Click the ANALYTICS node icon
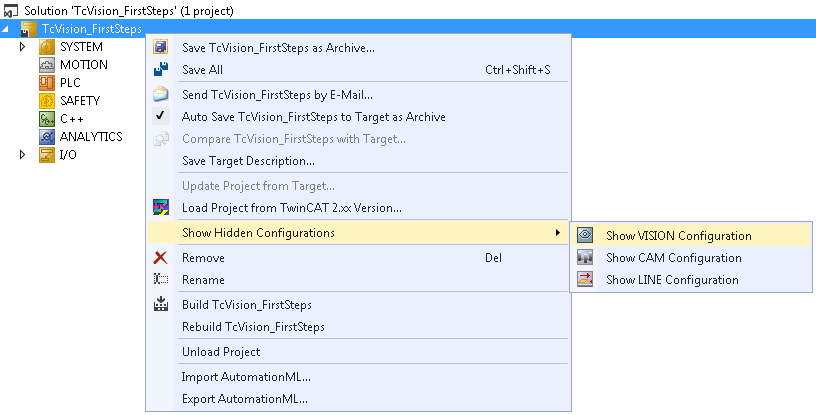Image resolution: width=816 pixels, height=415 pixels. click(47, 137)
